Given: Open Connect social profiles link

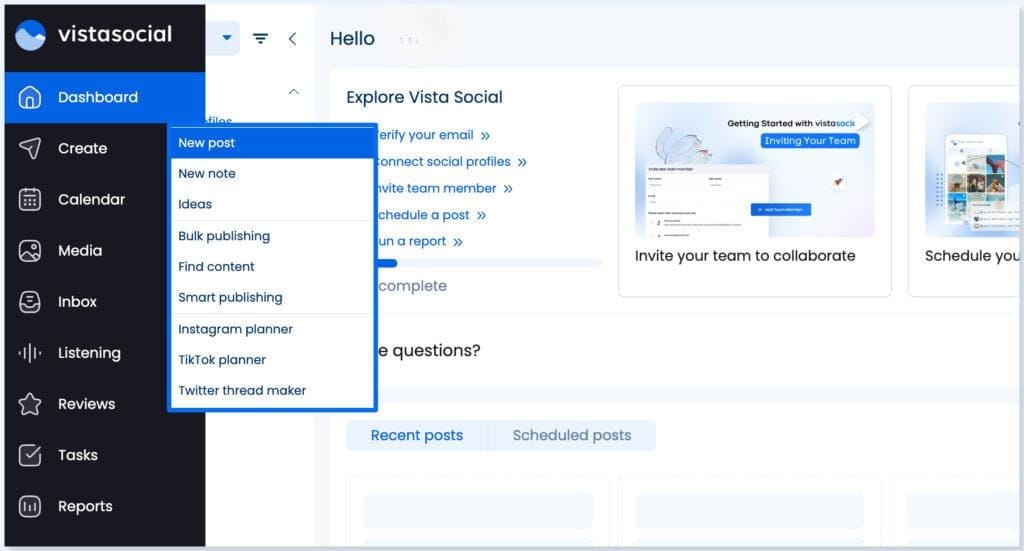Looking at the screenshot, I should coord(452,161).
